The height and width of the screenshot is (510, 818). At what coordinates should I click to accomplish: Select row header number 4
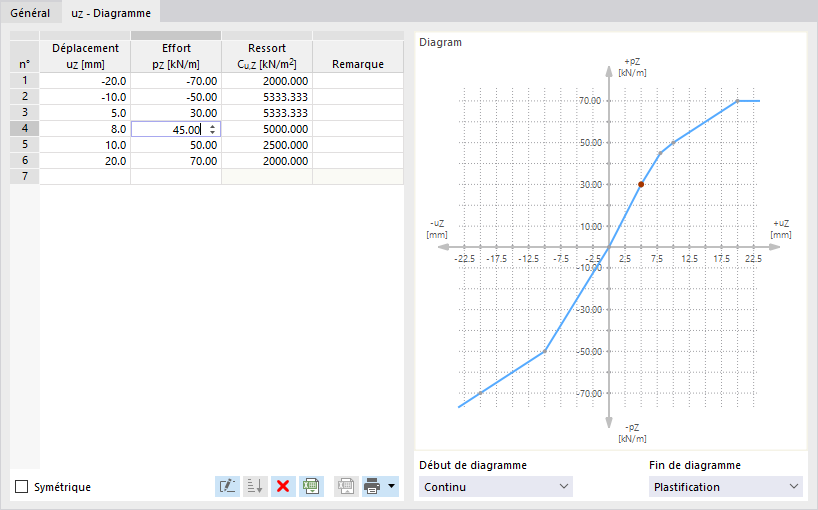pyautogui.click(x=25, y=129)
